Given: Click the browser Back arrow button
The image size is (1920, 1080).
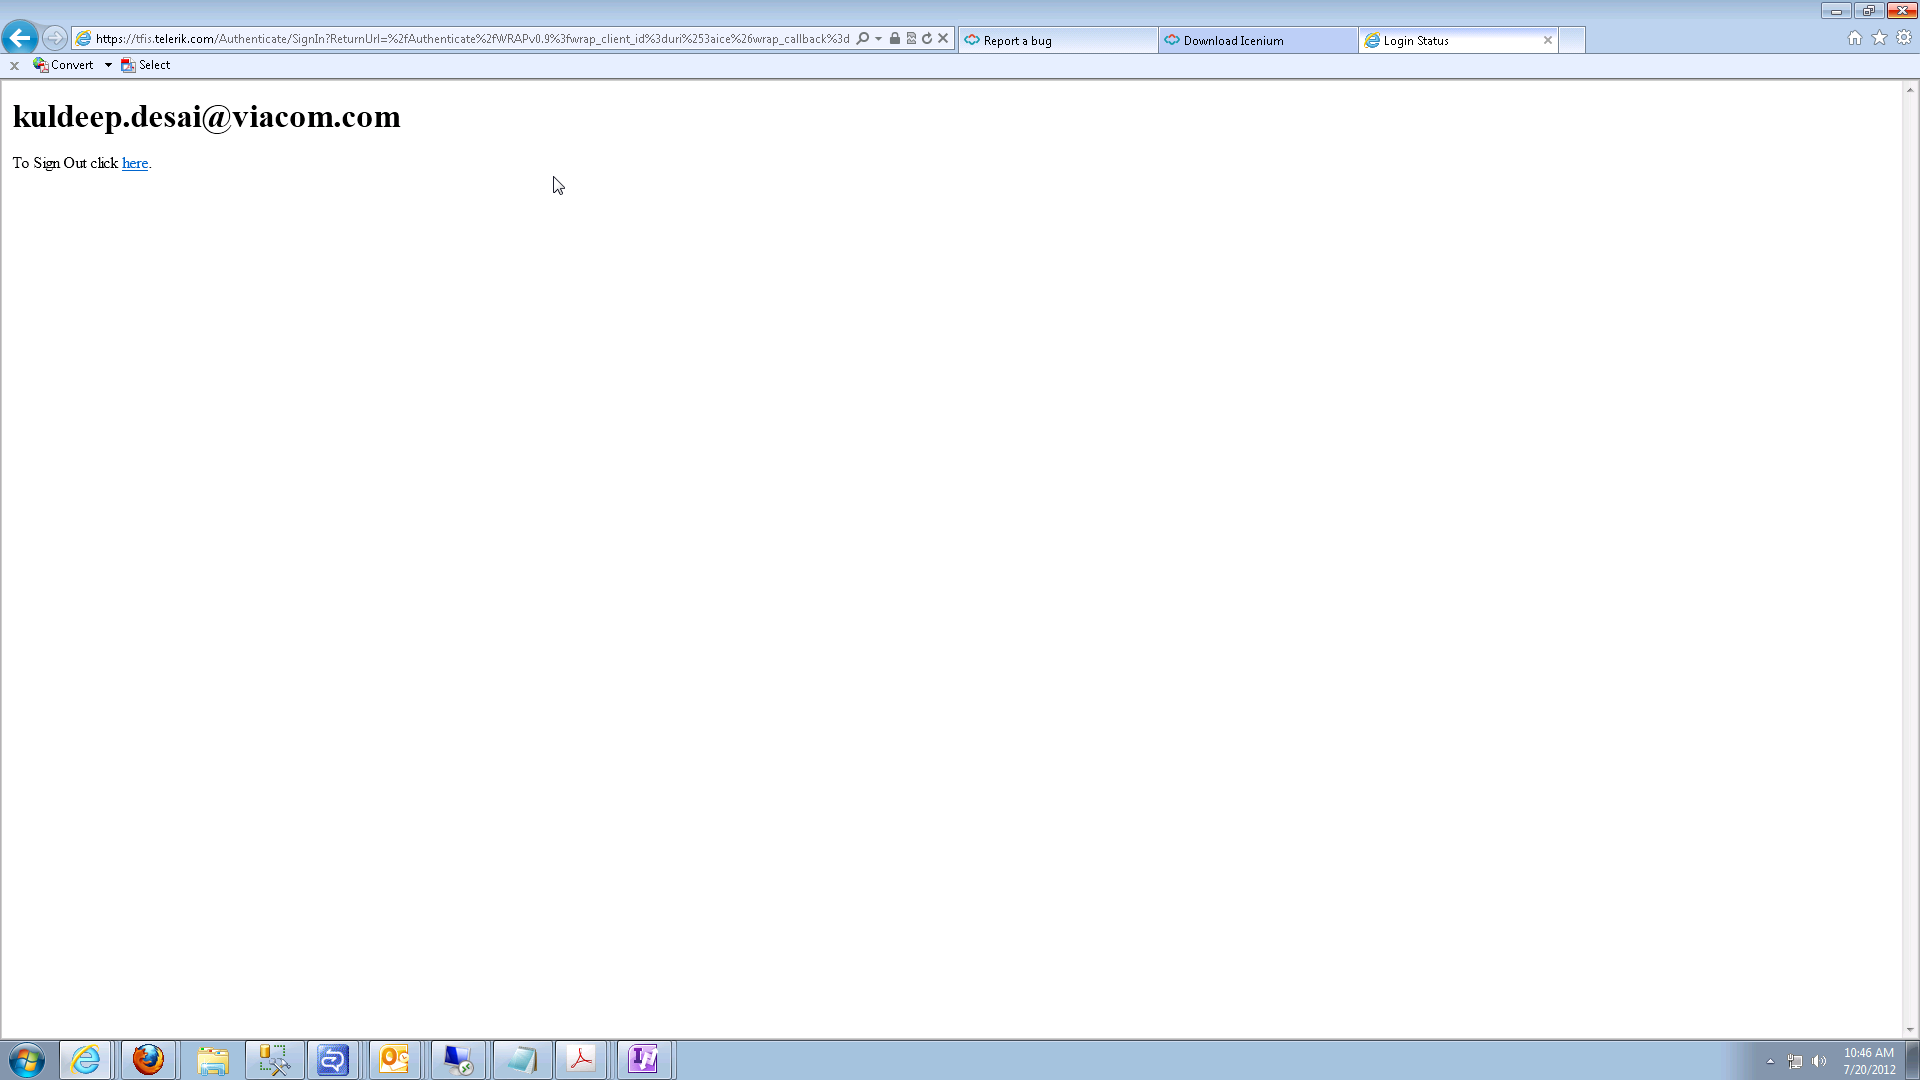Looking at the screenshot, I should pos(20,38).
